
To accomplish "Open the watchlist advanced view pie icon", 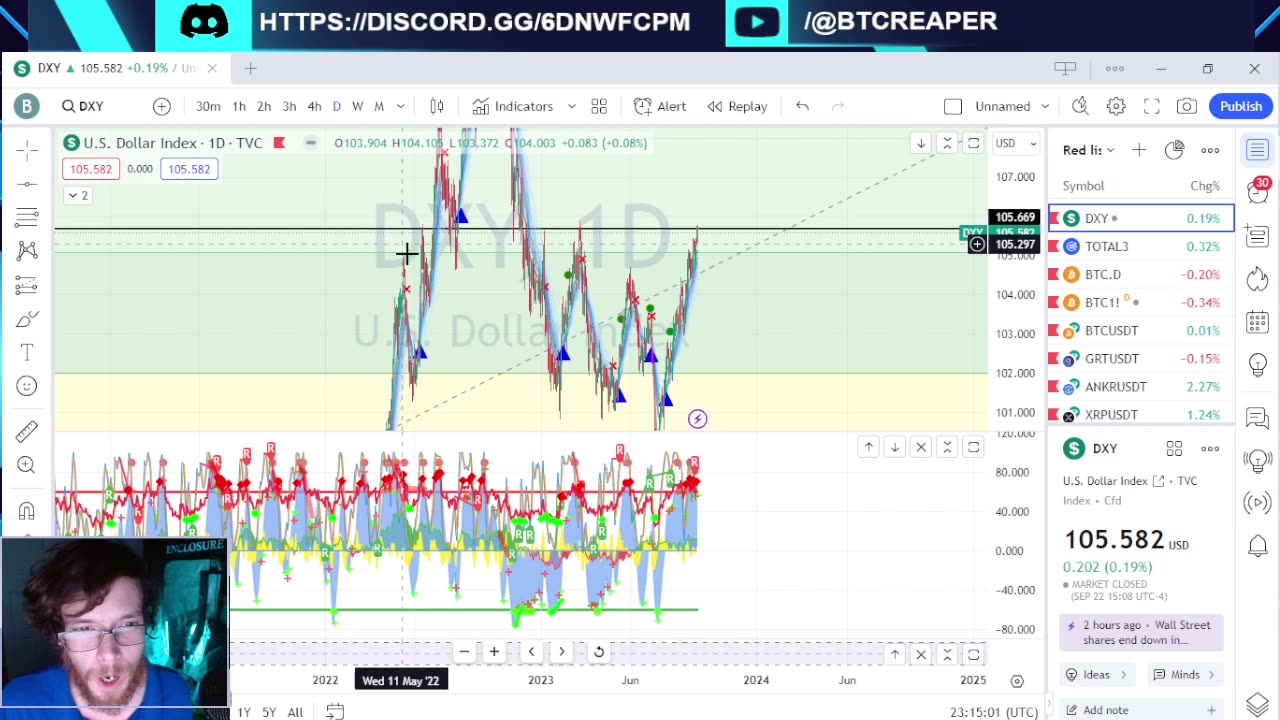I will (1174, 150).
